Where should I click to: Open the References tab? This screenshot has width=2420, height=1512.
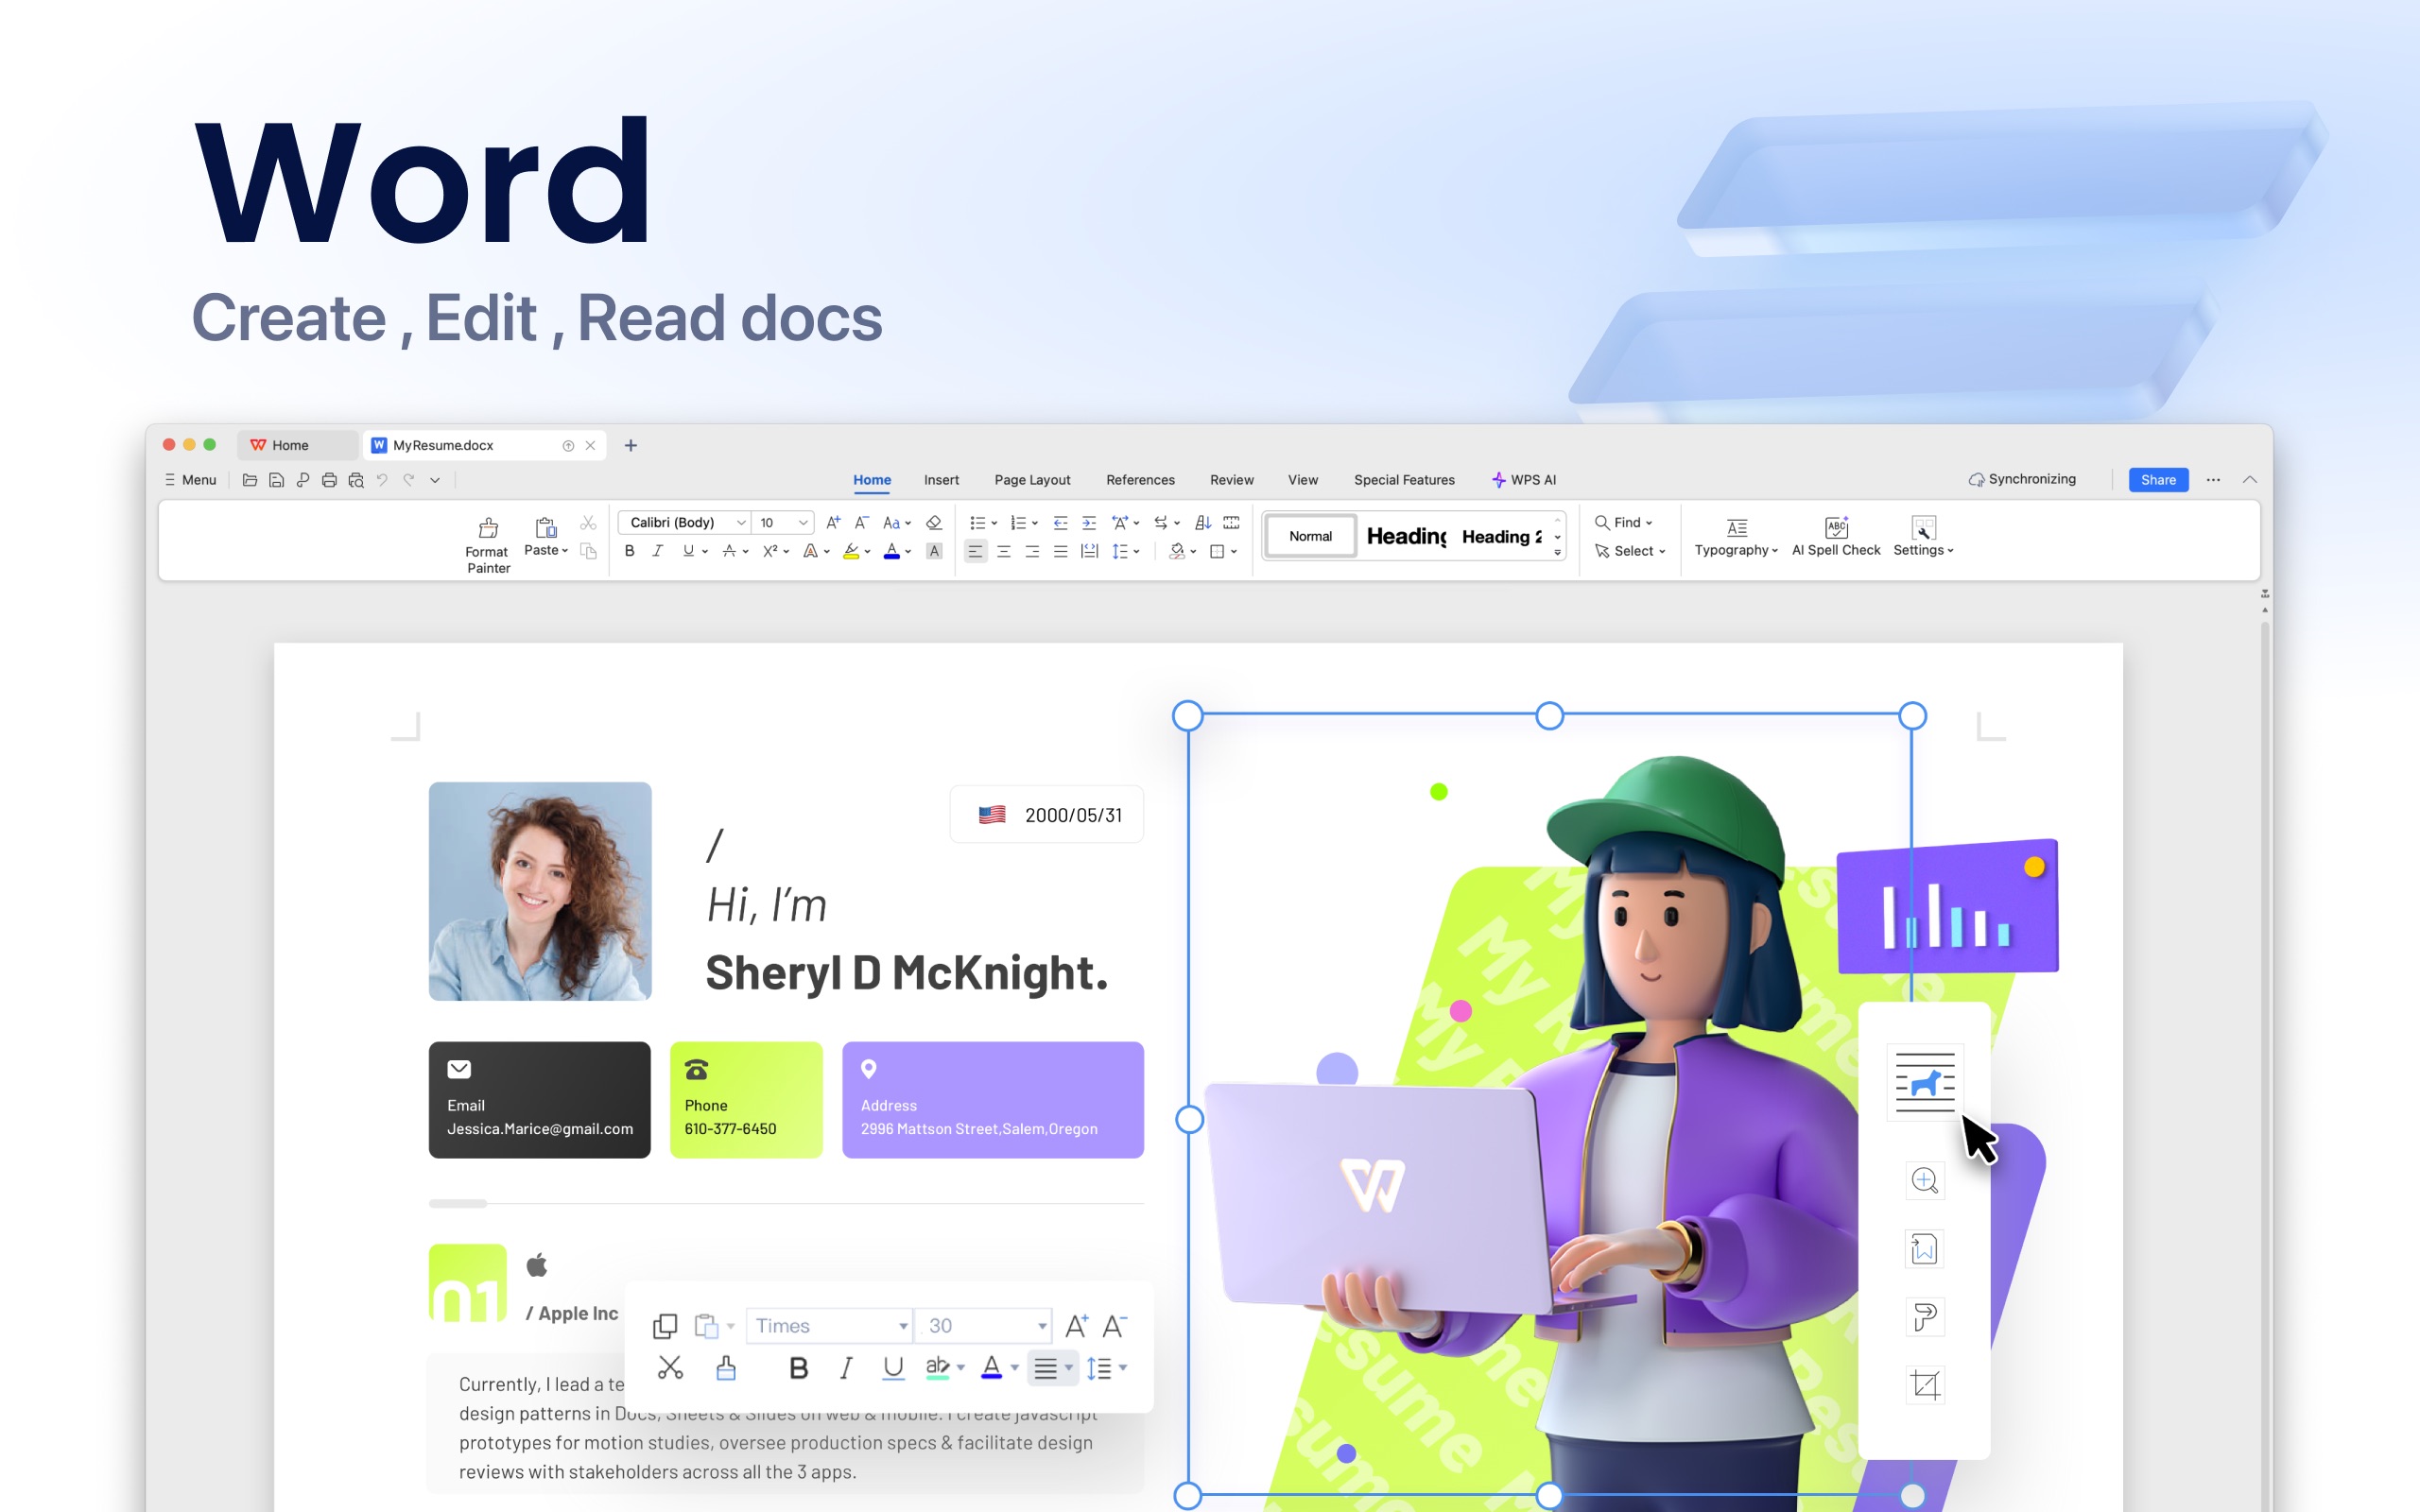(x=1140, y=480)
